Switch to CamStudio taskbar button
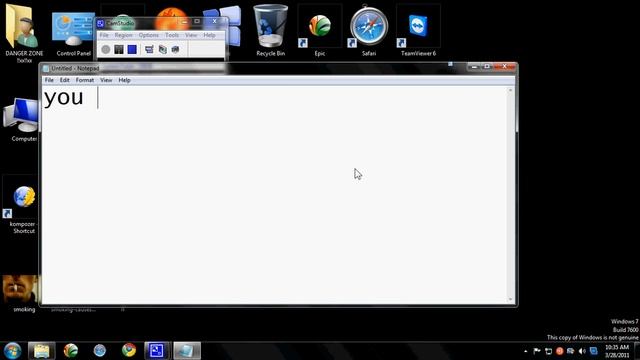 pos(157,351)
